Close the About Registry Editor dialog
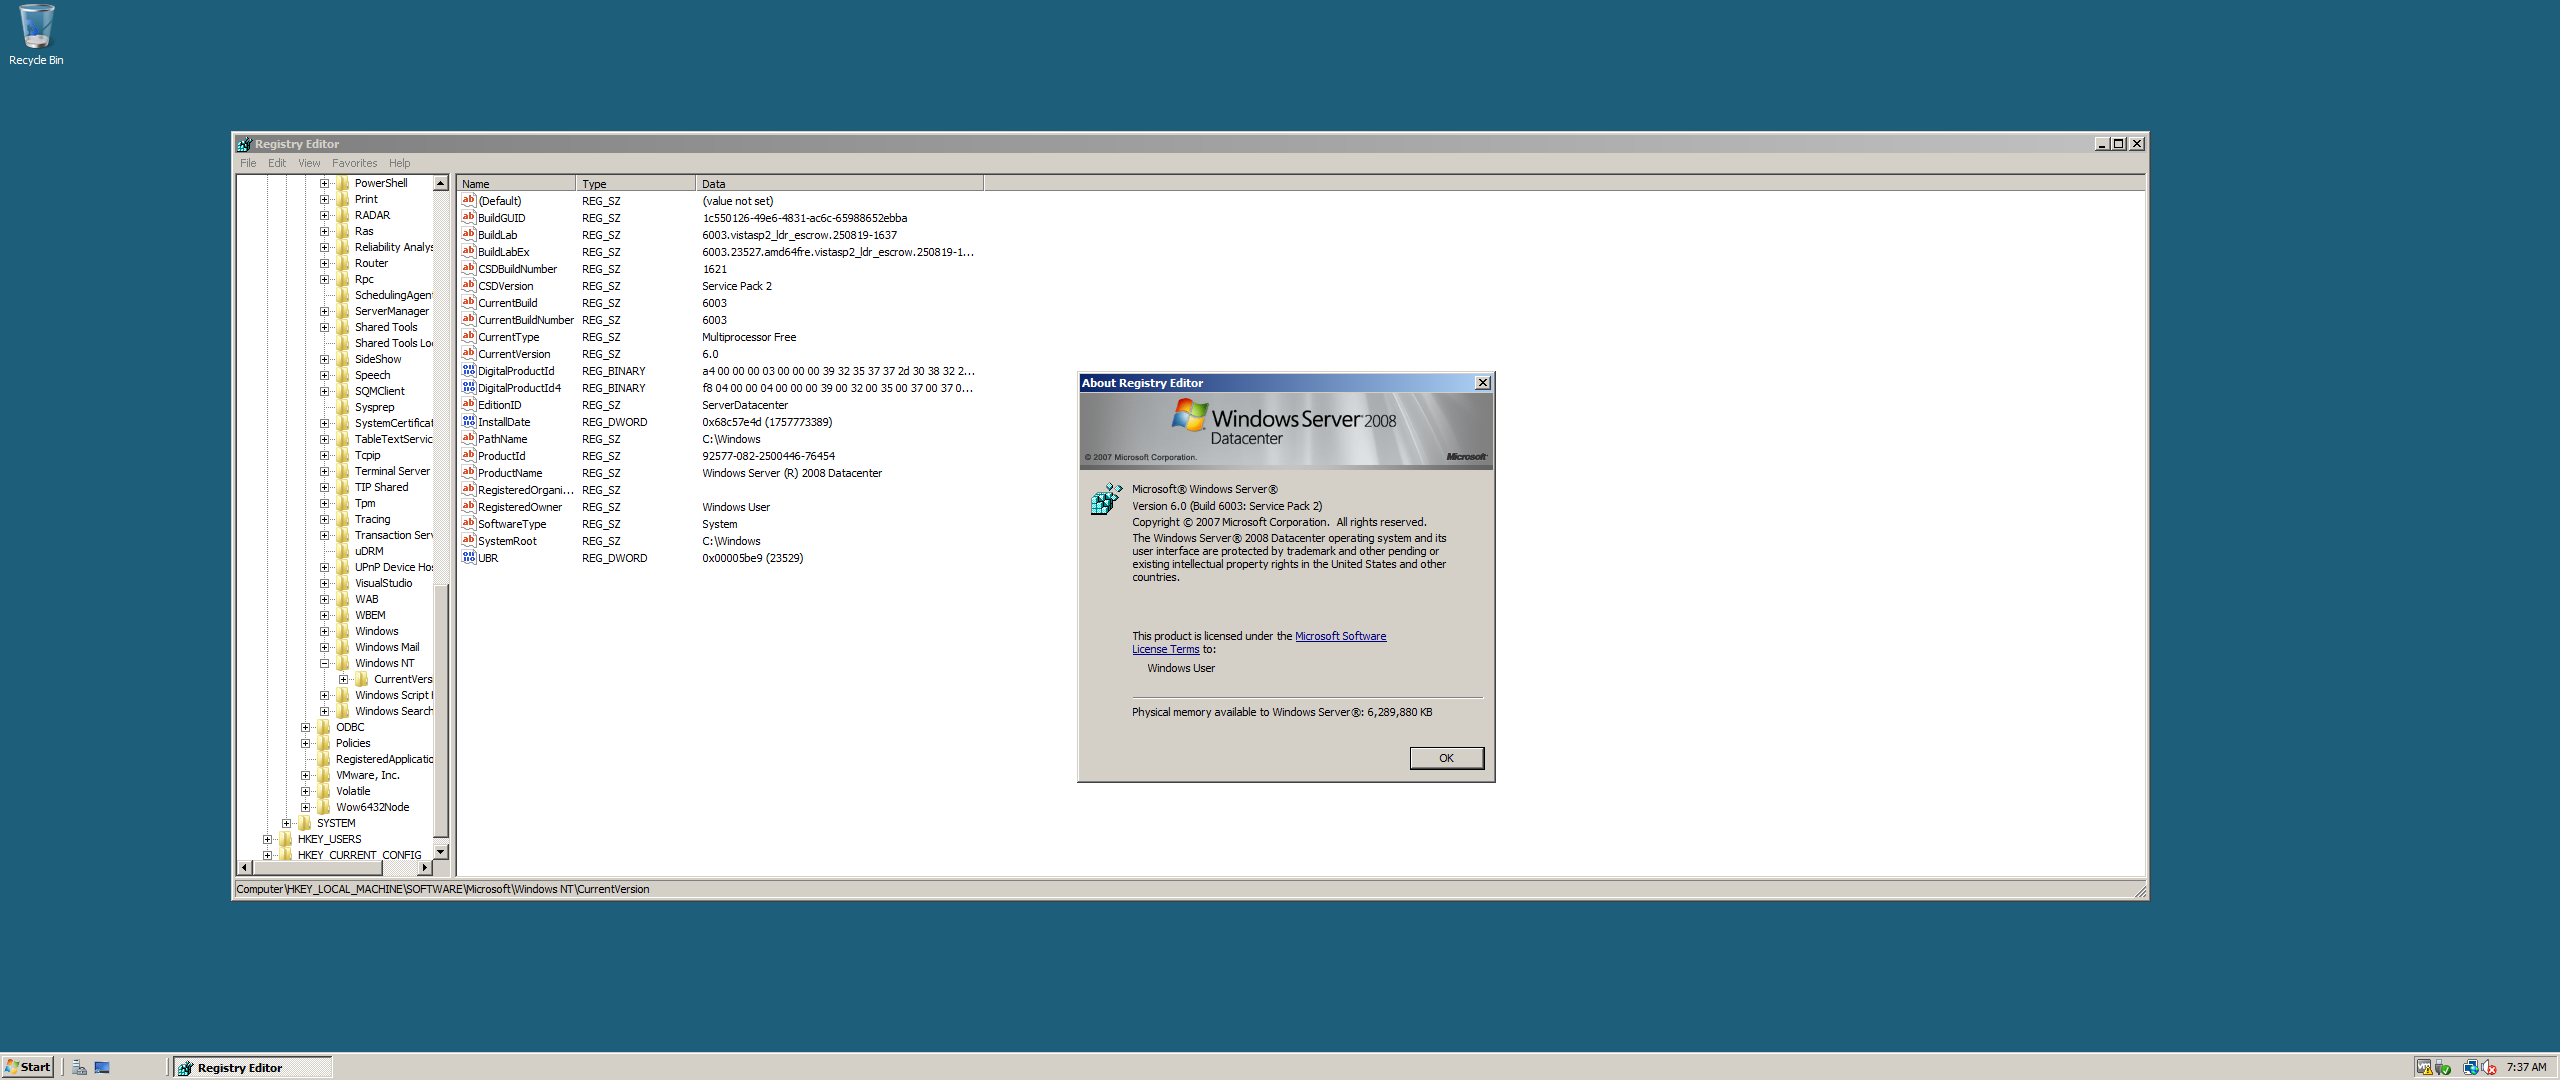 [x=1483, y=383]
